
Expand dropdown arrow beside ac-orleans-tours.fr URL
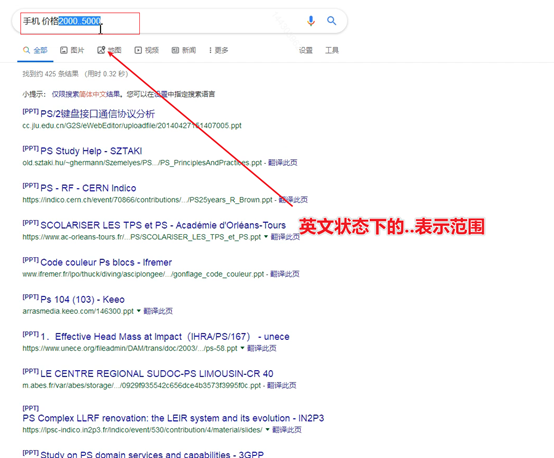(x=266, y=236)
